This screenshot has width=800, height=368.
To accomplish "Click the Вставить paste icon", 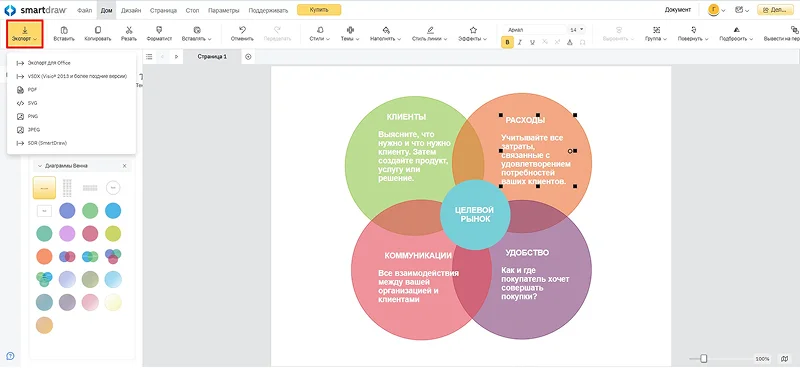I will 64,30.
